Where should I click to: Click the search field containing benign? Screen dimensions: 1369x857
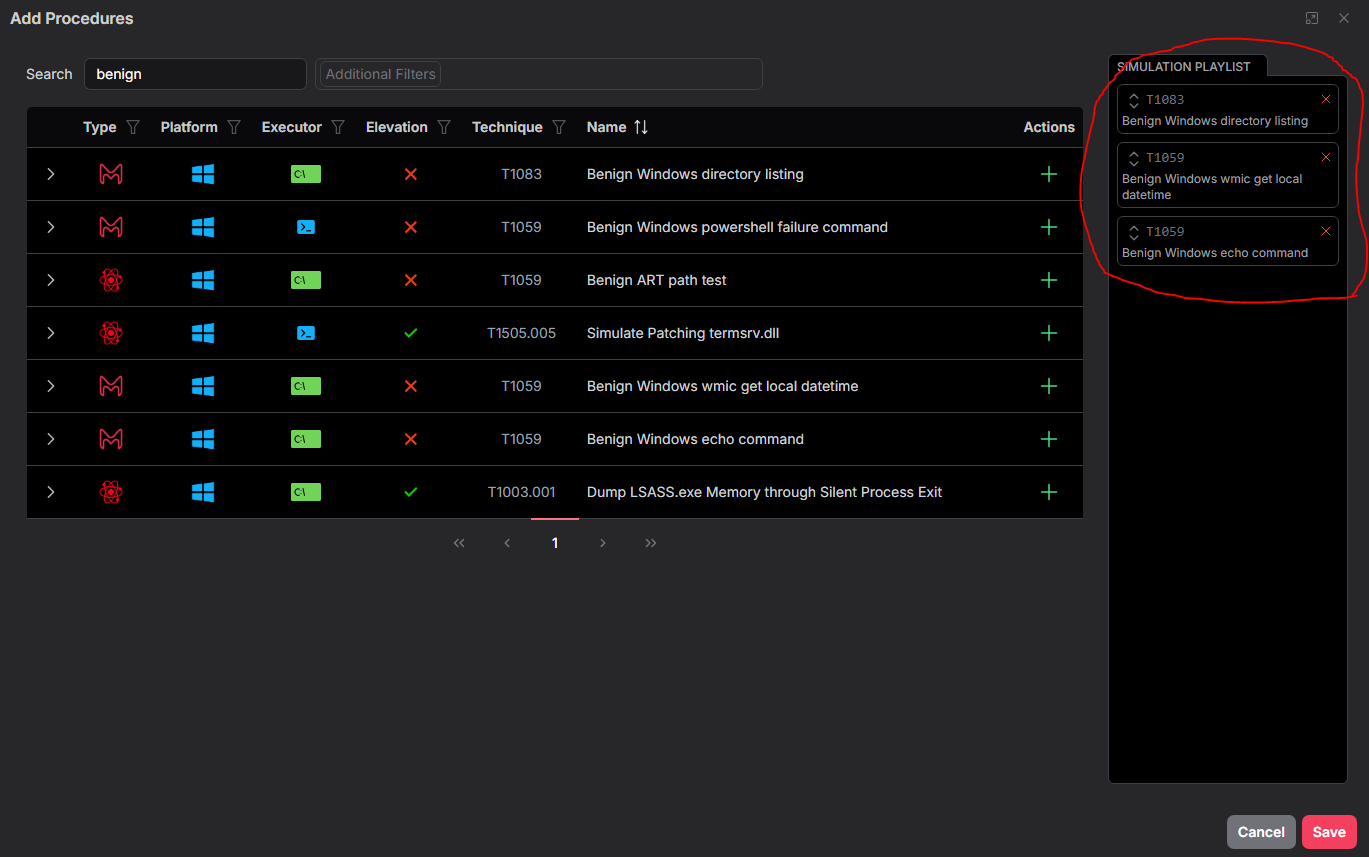[195, 73]
